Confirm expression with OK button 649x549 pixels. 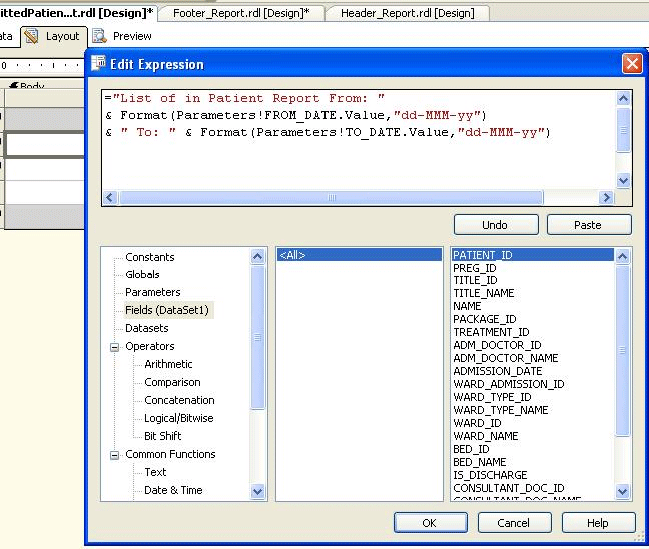pos(430,522)
